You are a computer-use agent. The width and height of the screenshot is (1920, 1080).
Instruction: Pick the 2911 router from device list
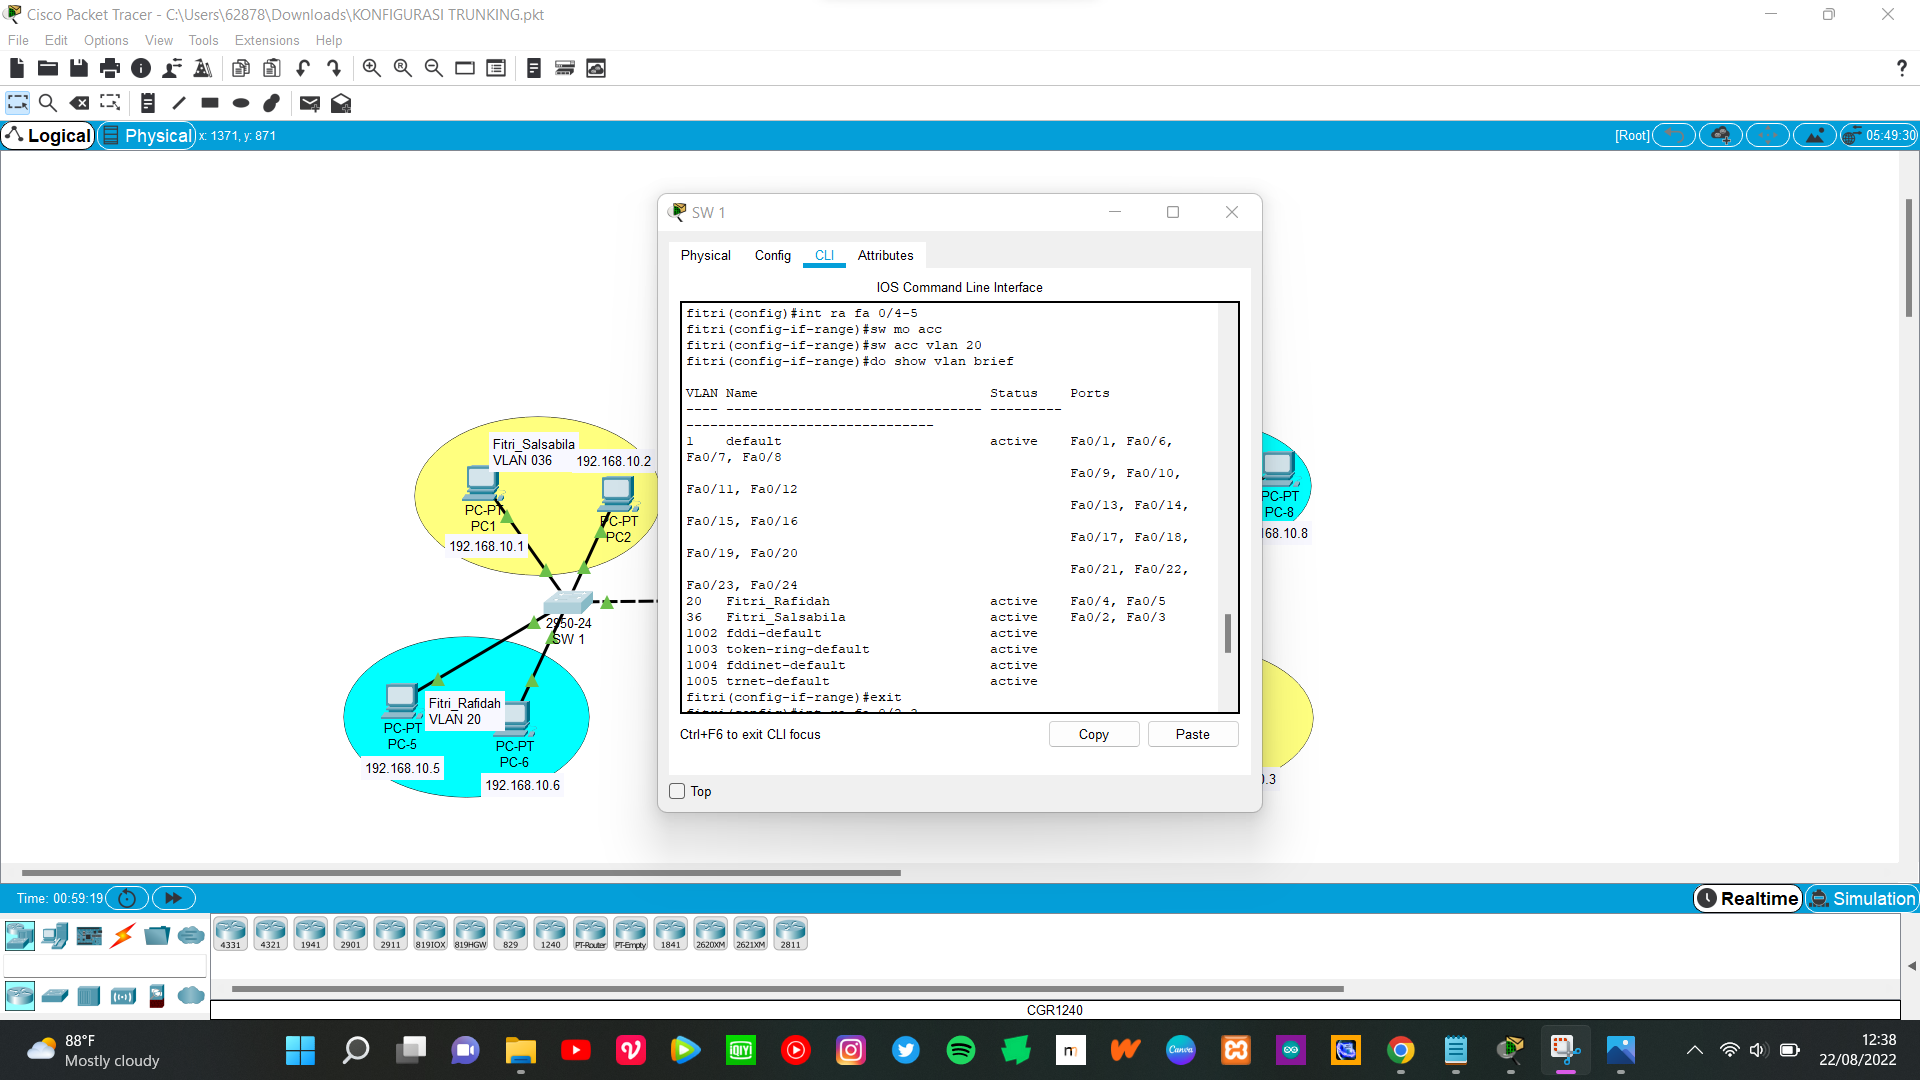(390, 933)
